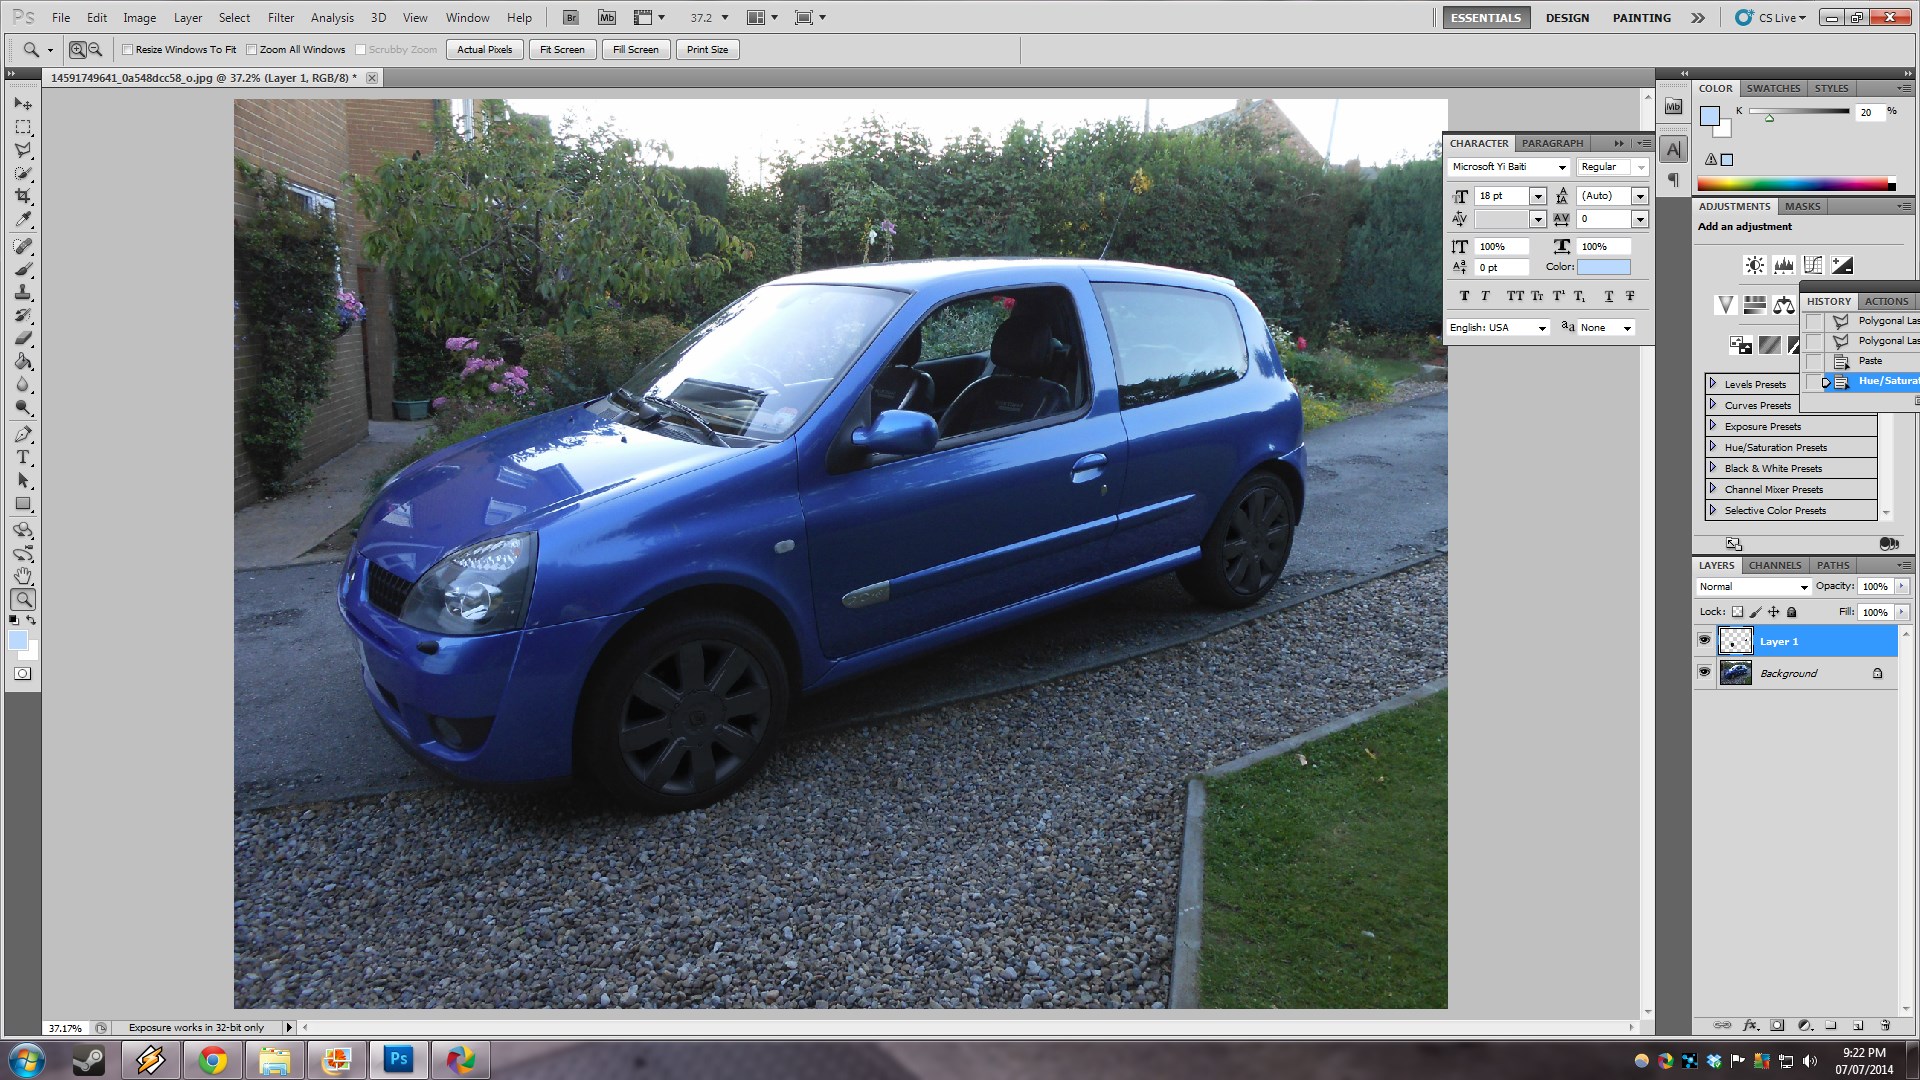Hide Layer 1 visibility eye
1920x1080 pixels.
pos(1704,640)
